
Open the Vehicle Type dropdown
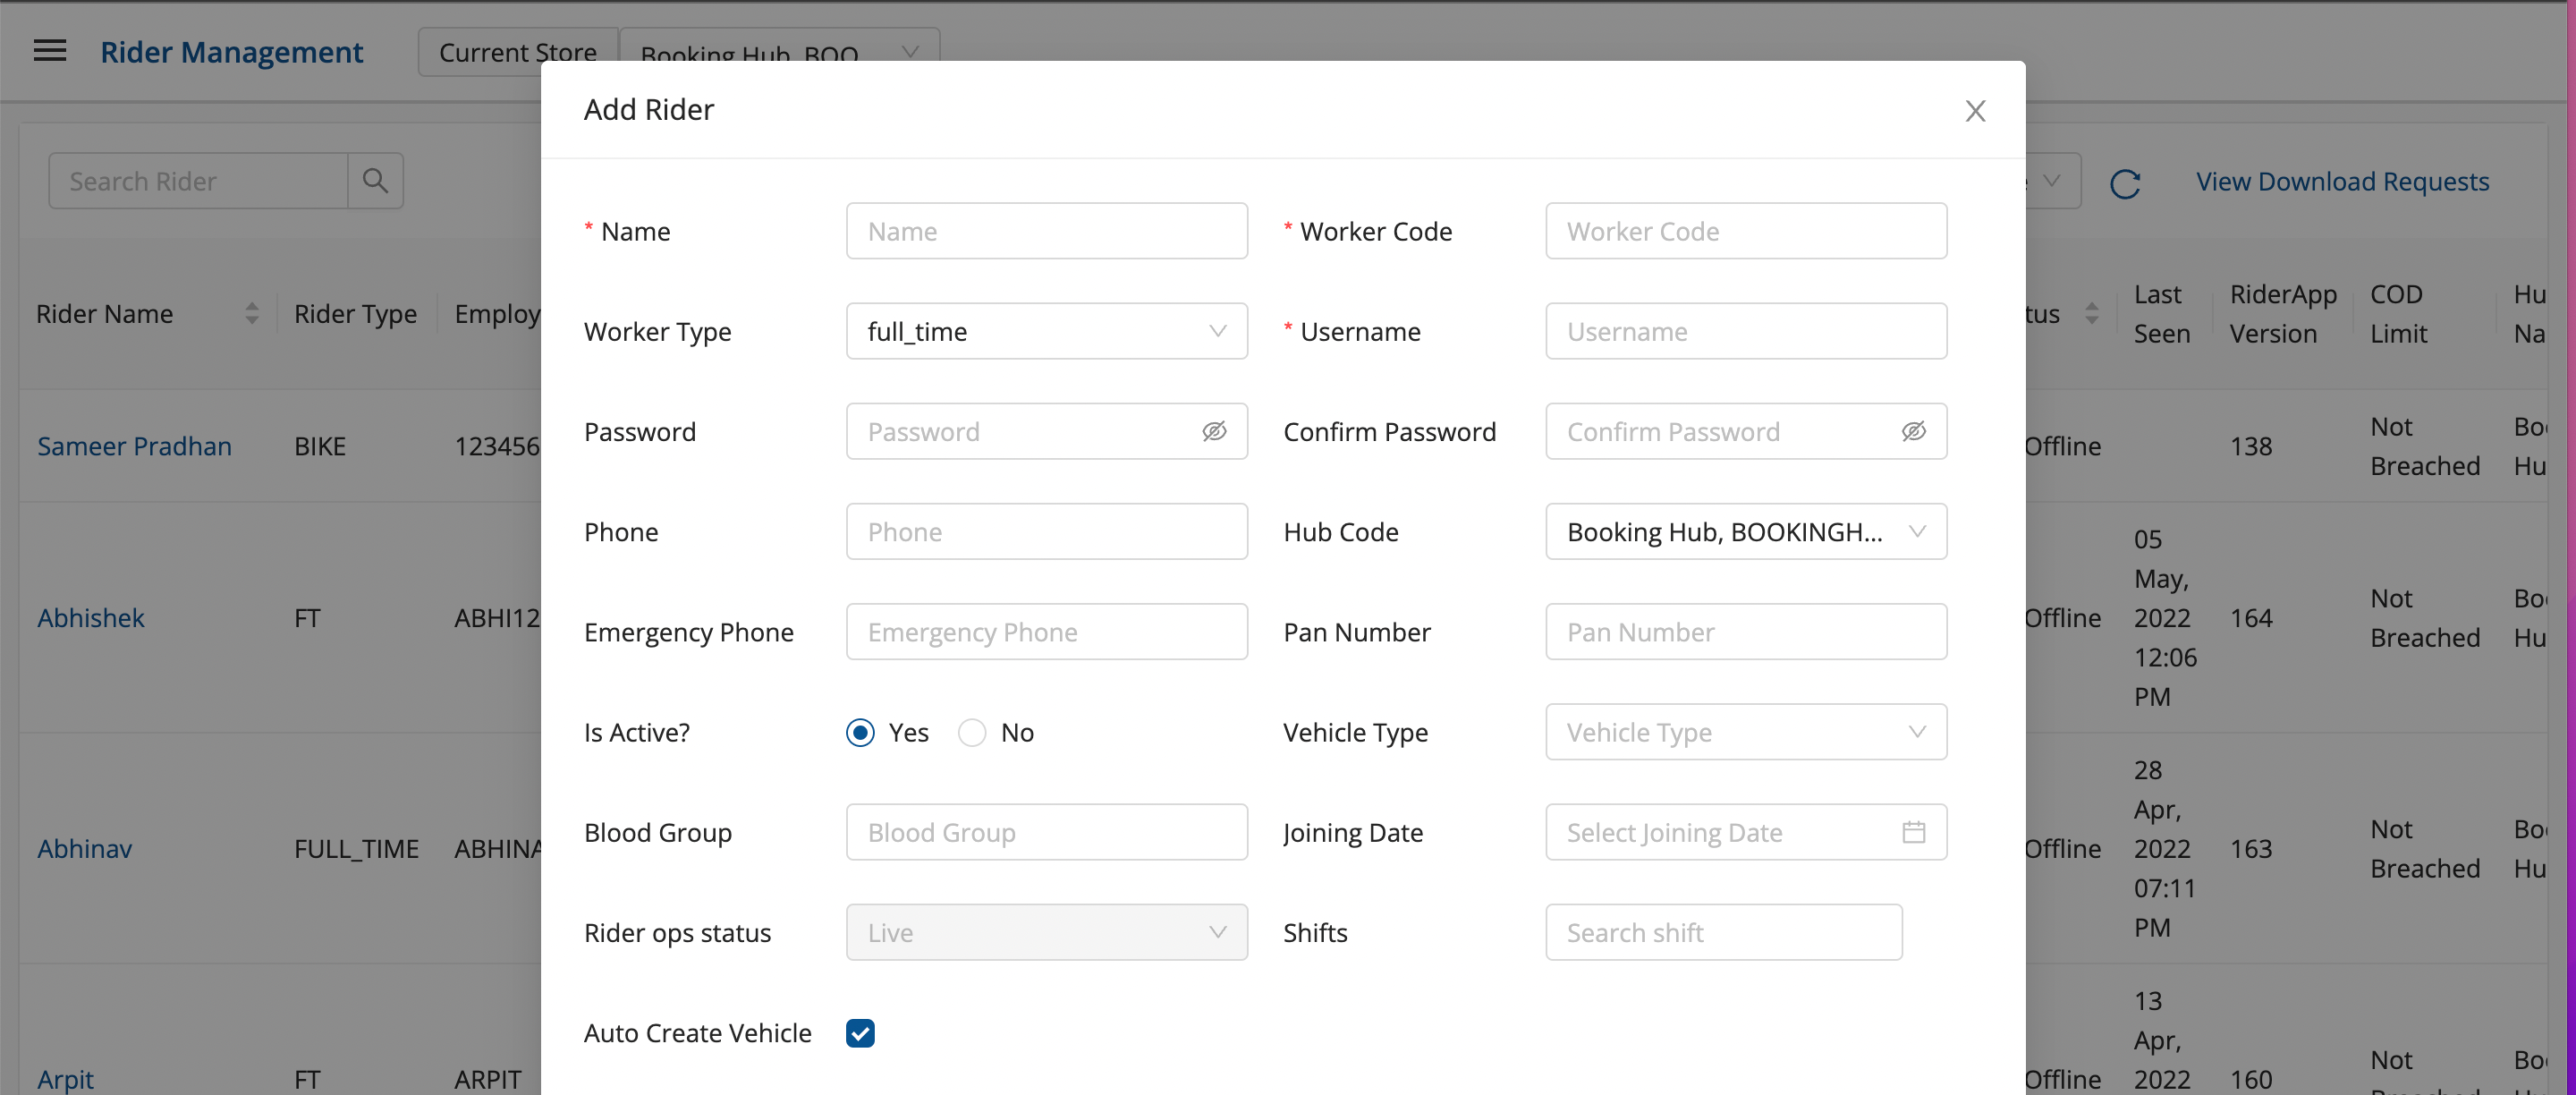point(1745,732)
